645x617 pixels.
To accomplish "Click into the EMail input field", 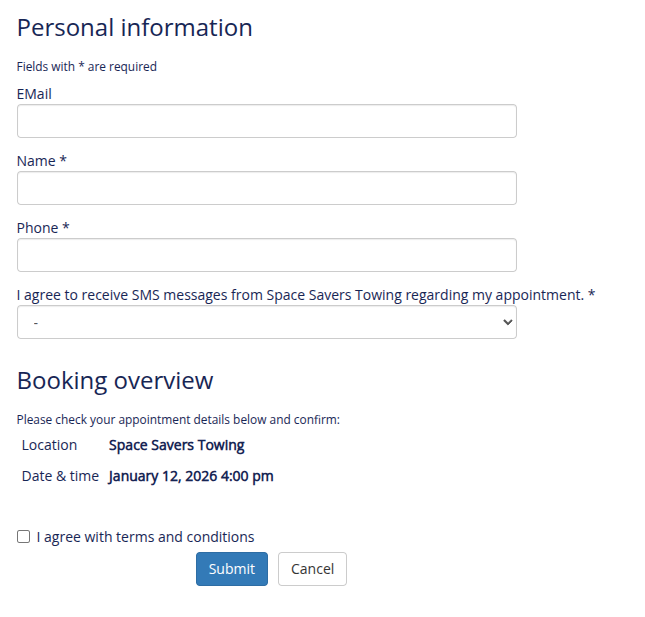I will coord(266,121).
